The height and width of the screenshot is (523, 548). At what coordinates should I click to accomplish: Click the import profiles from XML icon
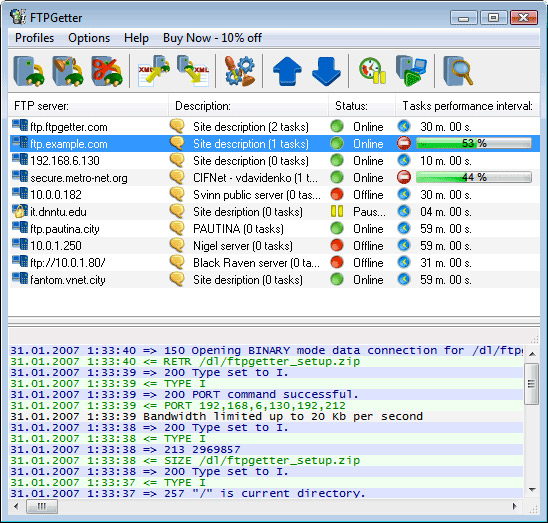154,71
